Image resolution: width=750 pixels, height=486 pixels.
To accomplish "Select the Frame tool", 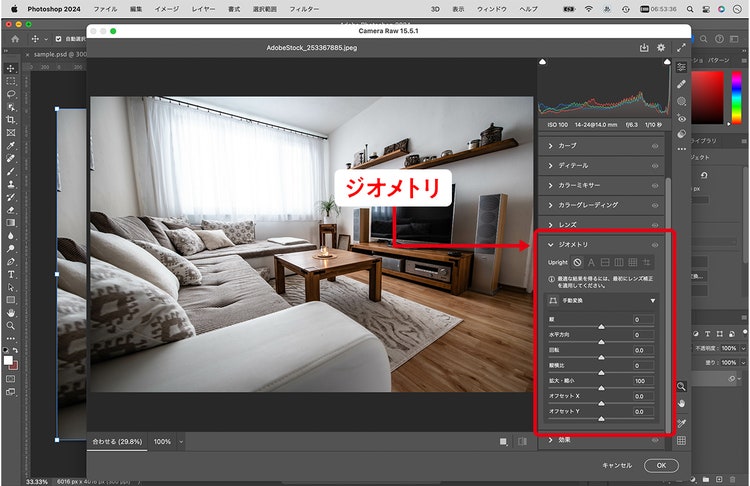I will tap(11, 133).
